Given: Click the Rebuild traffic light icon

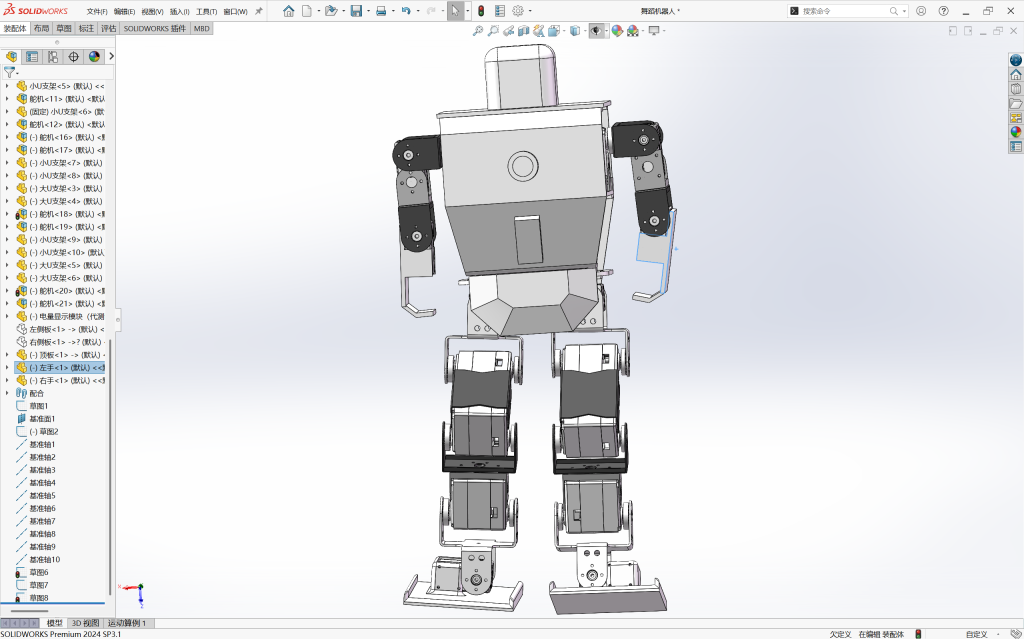Looking at the screenshot, I should (x=481, y=11).
